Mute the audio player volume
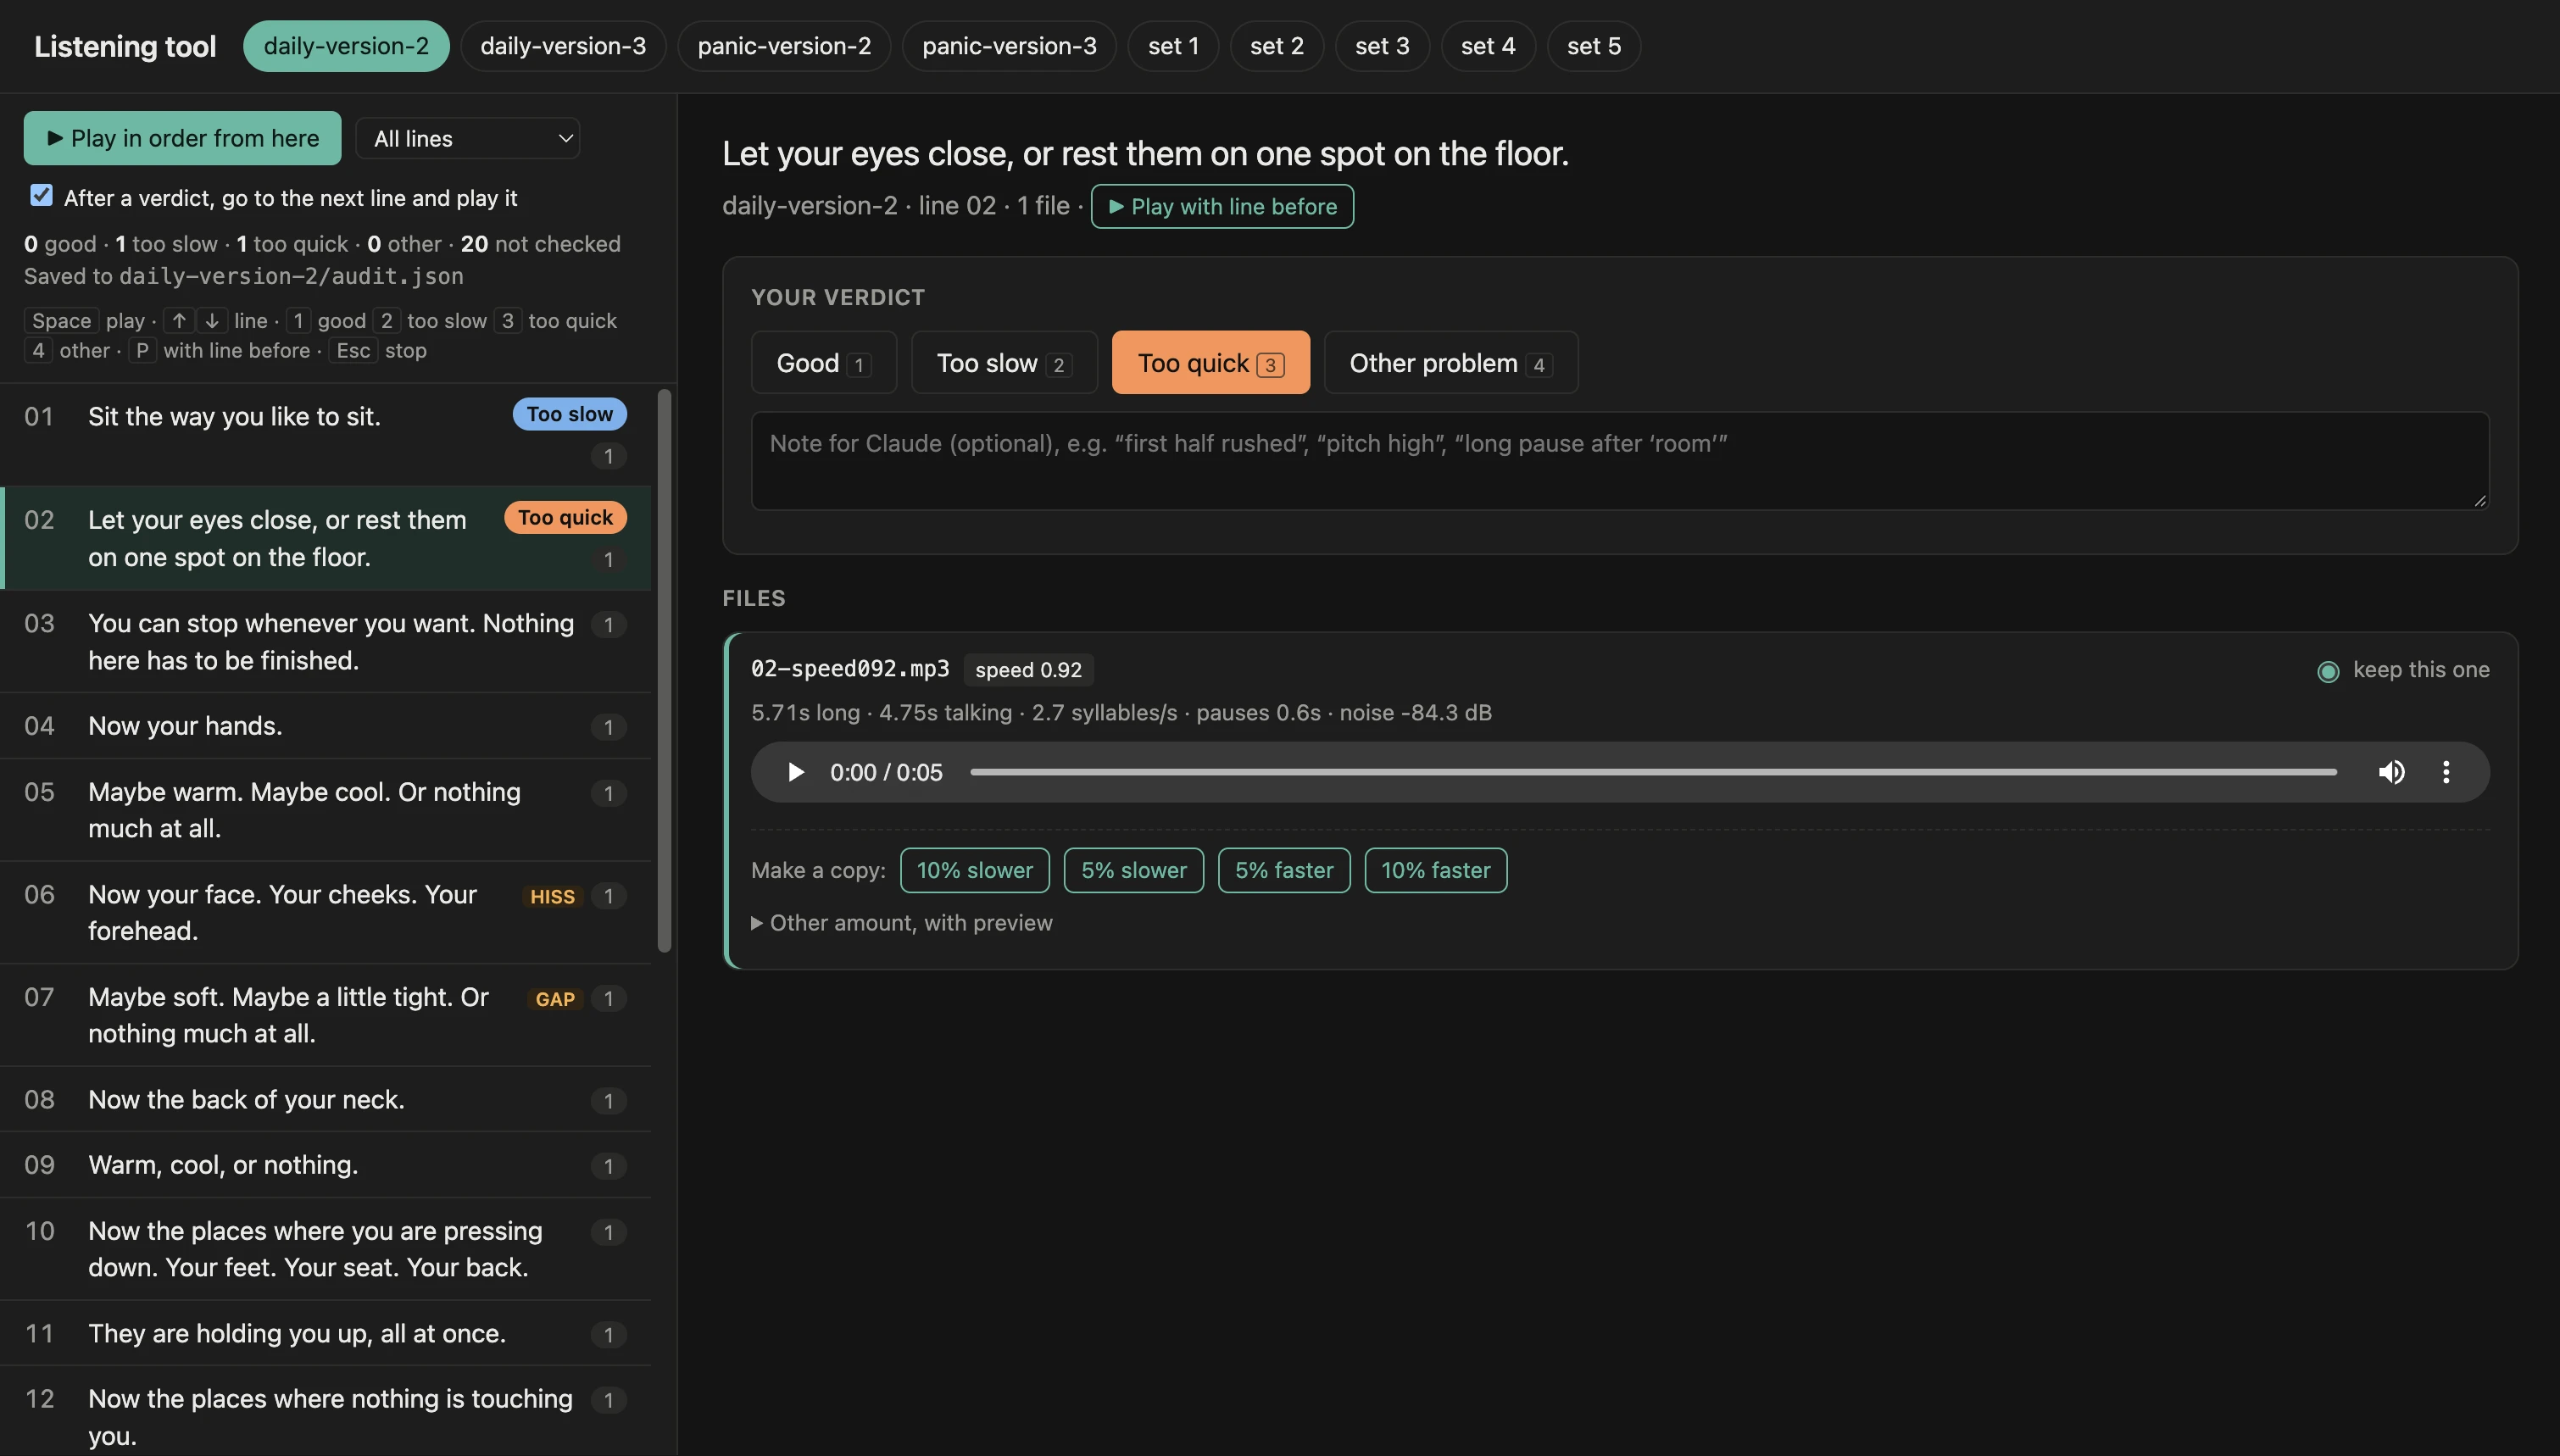Screen dimensions: 2560x1456 pos(2391,772)
